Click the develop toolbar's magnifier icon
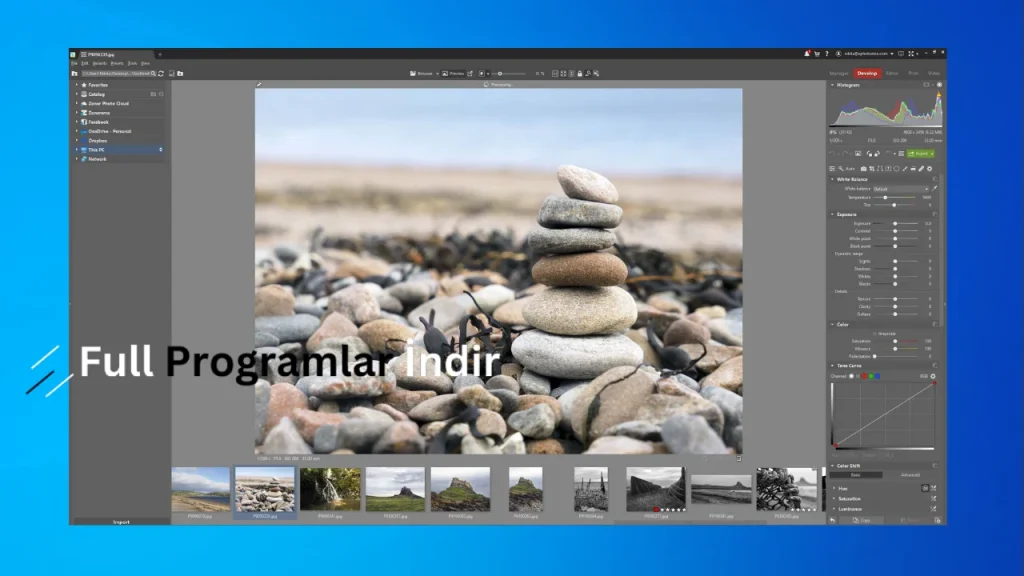Image resolution: width=1024 pixels, height=576 pixels. pos(840,168)
